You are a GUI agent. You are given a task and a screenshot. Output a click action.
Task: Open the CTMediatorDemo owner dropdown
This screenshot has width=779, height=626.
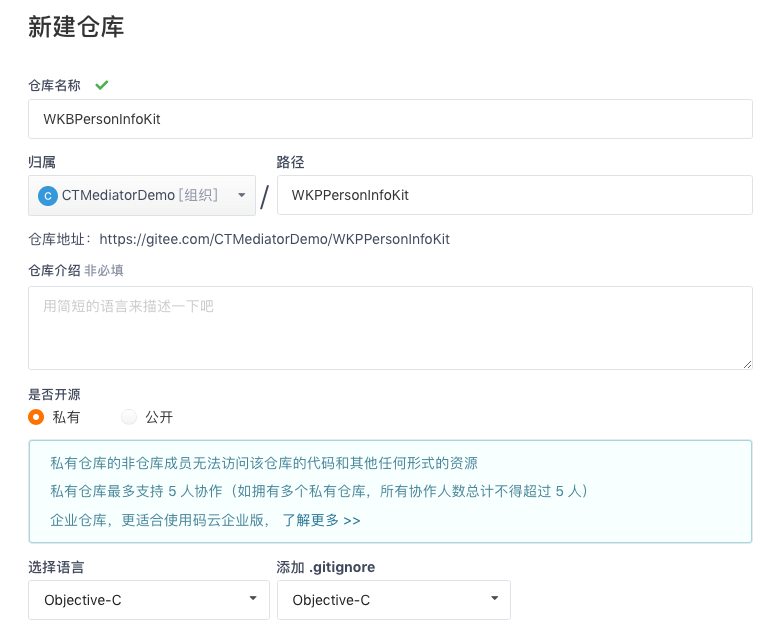[142, 195]
